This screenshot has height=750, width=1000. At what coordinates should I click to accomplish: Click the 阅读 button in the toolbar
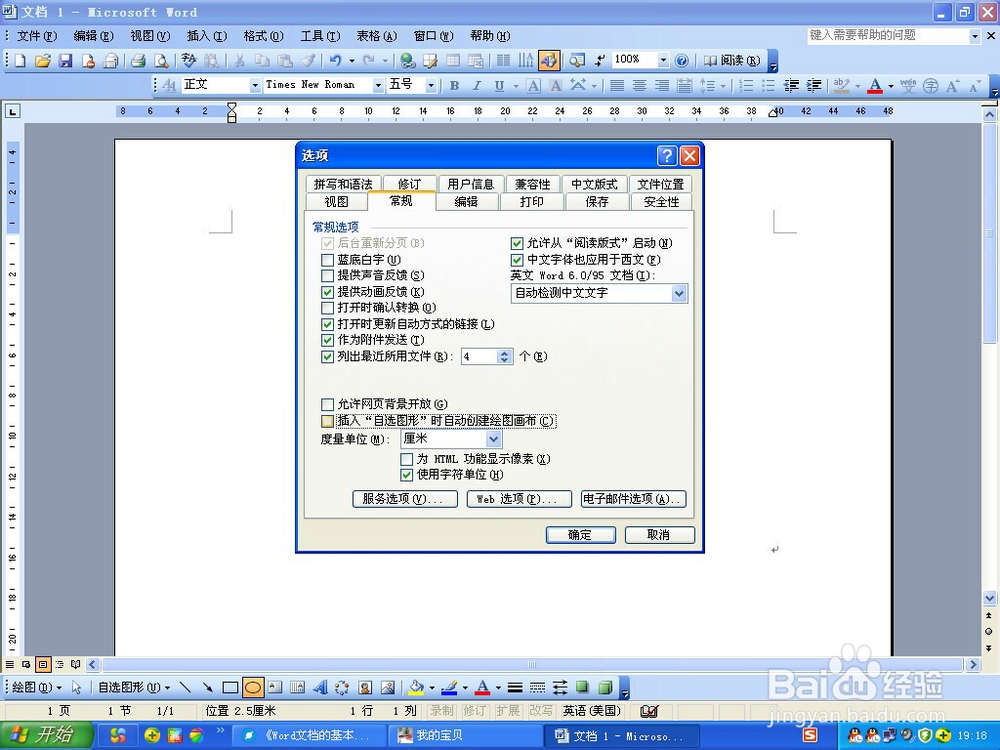pyautogui.click(x=732, y=61)
